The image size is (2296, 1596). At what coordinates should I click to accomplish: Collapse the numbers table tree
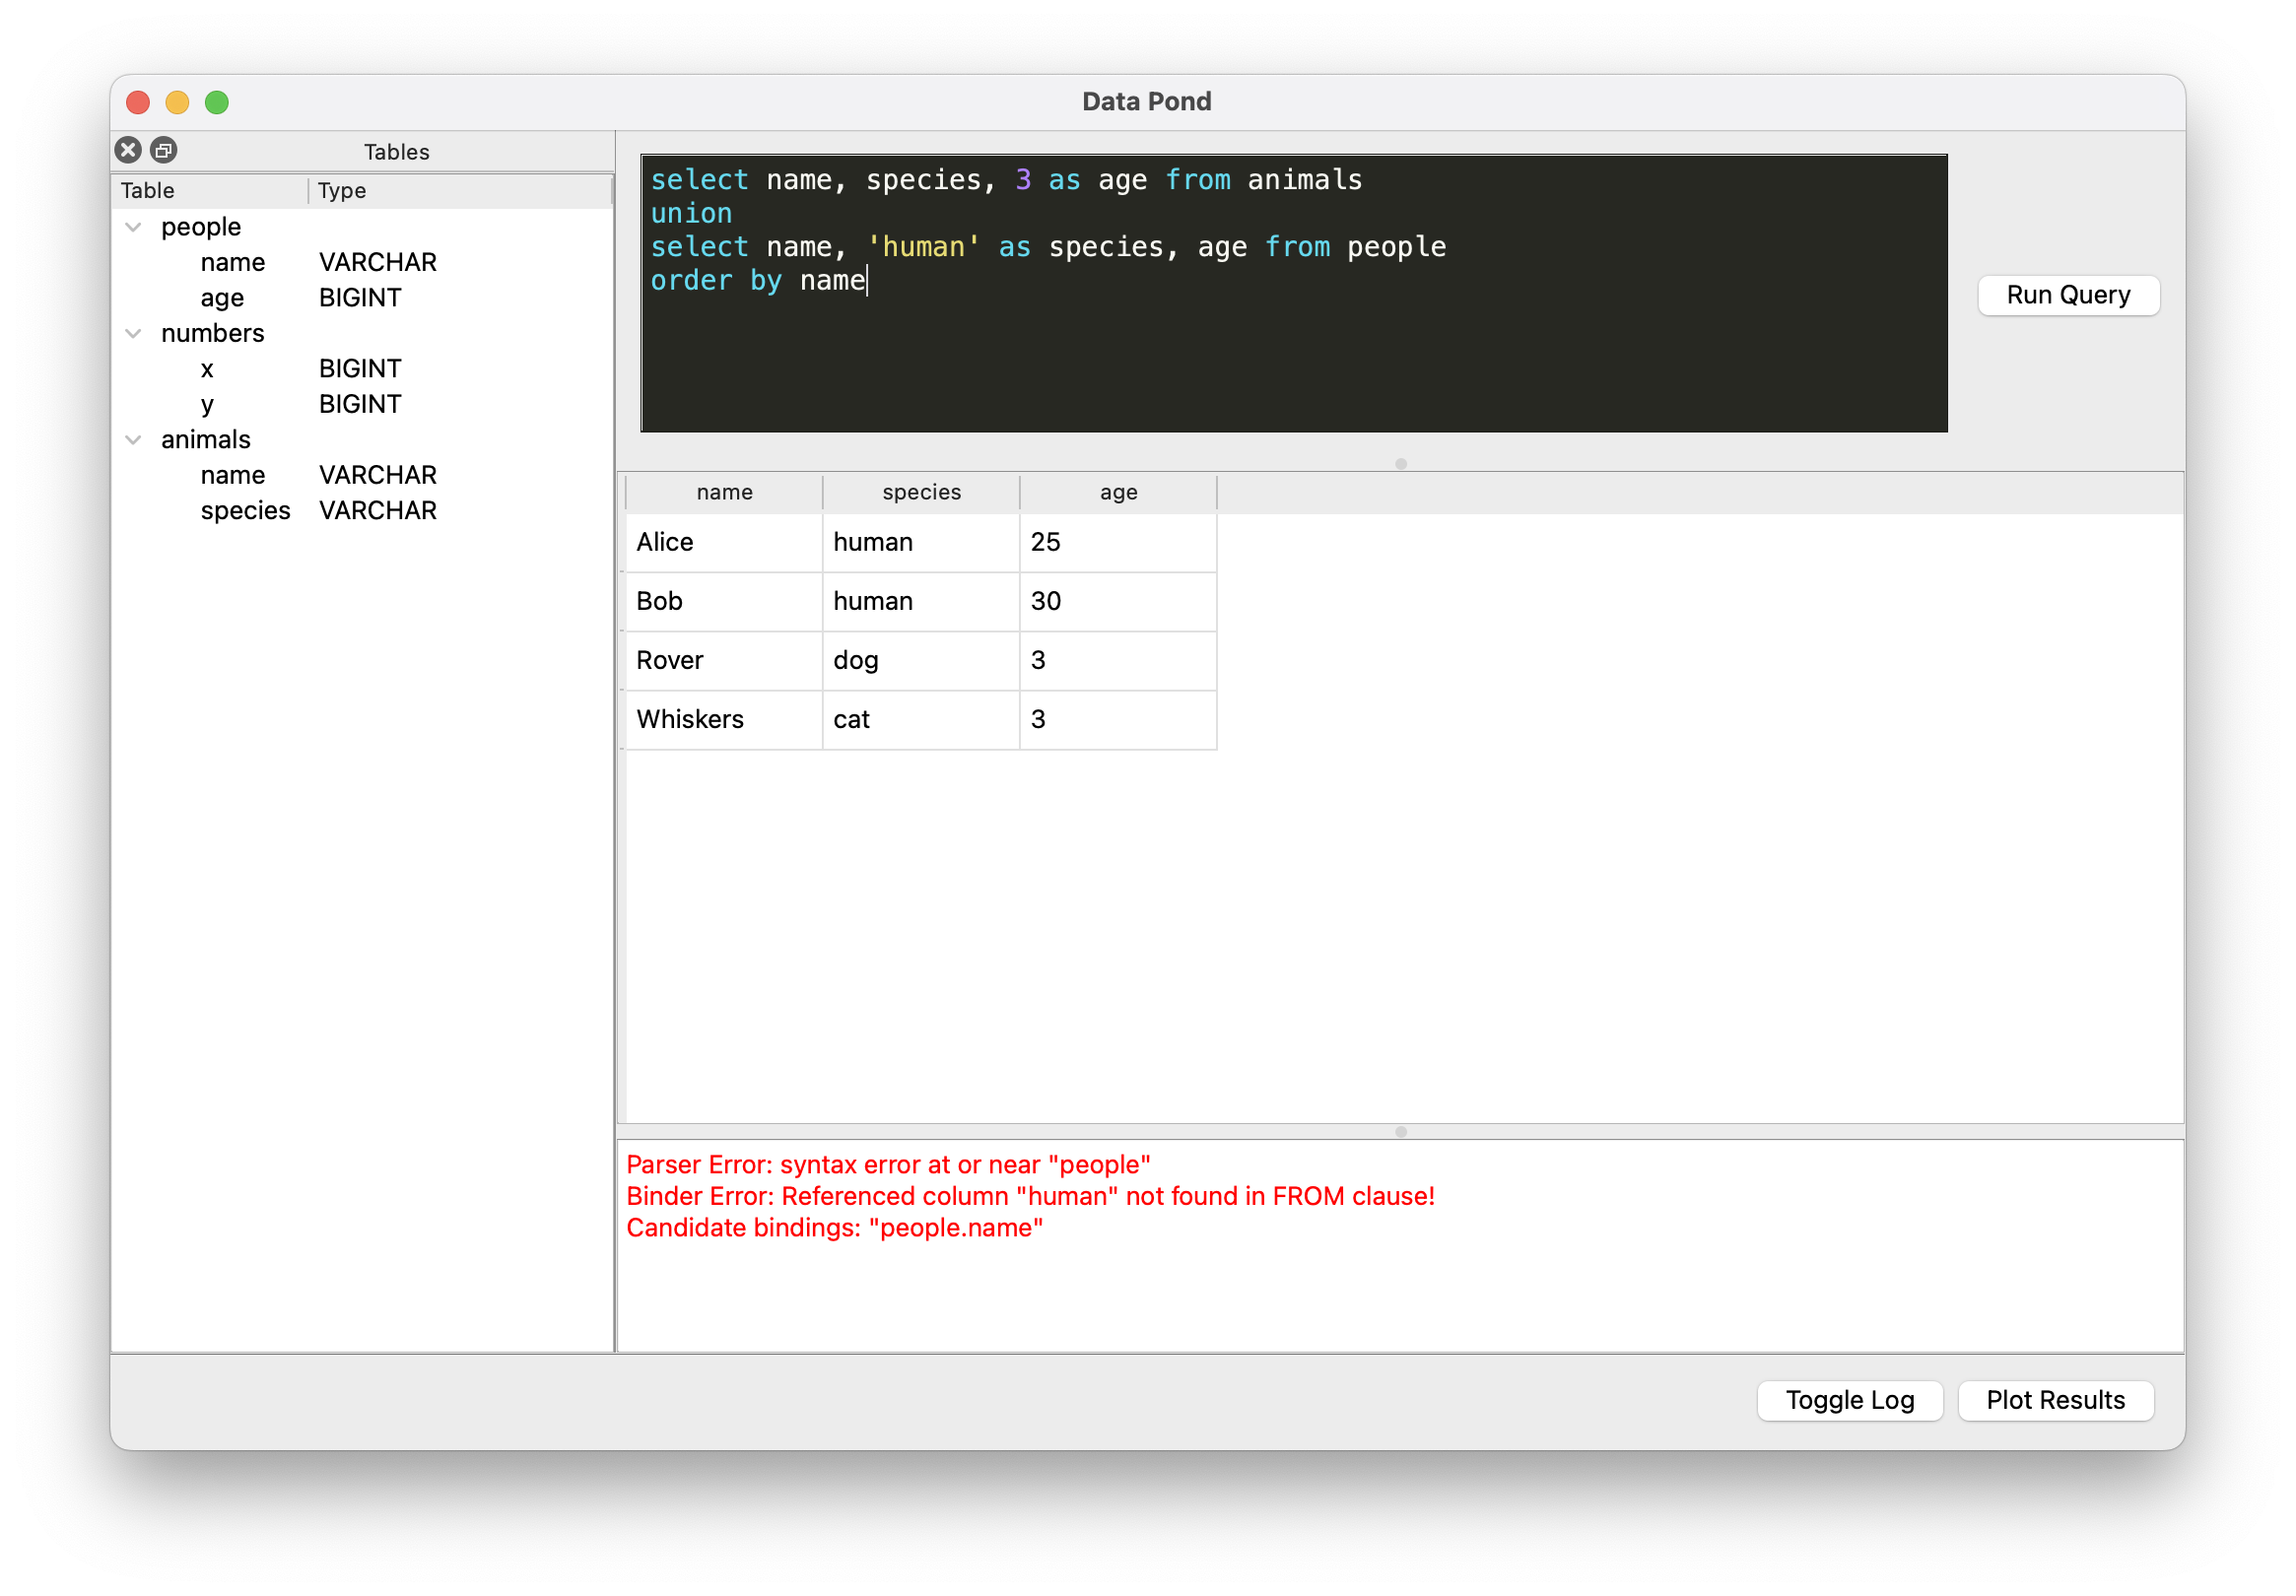click(x=133, y=334)
